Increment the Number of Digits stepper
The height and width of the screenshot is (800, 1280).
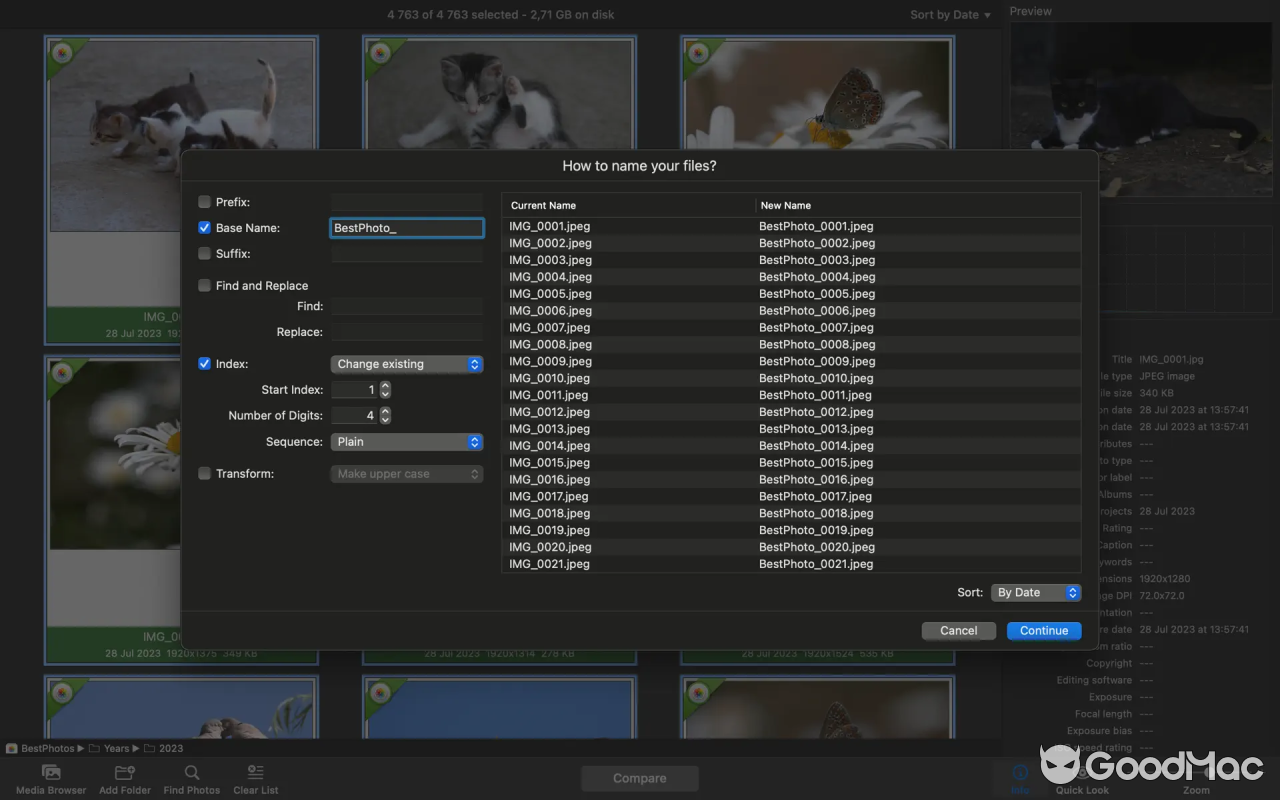coord(385,411)
